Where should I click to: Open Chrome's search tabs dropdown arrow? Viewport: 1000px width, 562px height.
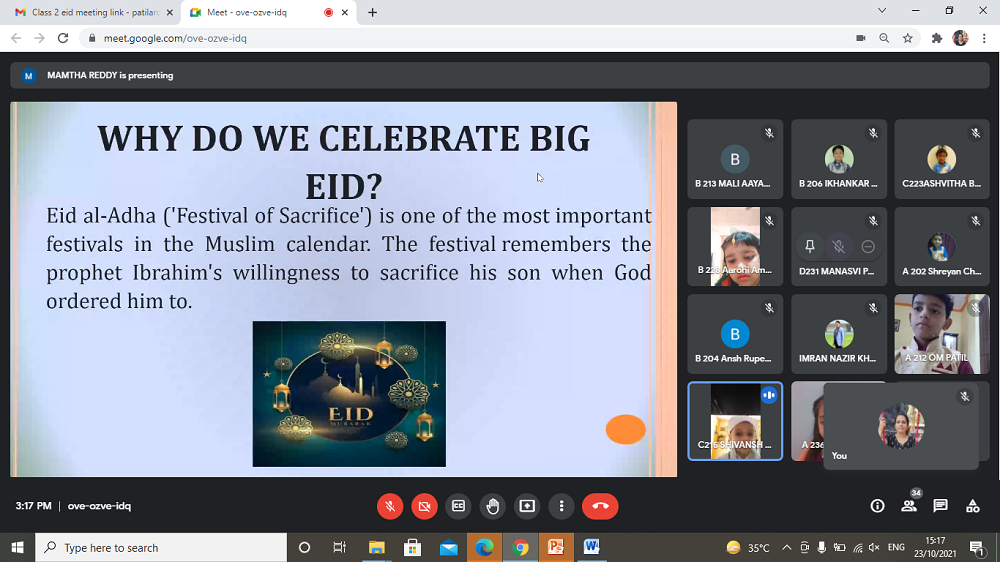[881, 11]
